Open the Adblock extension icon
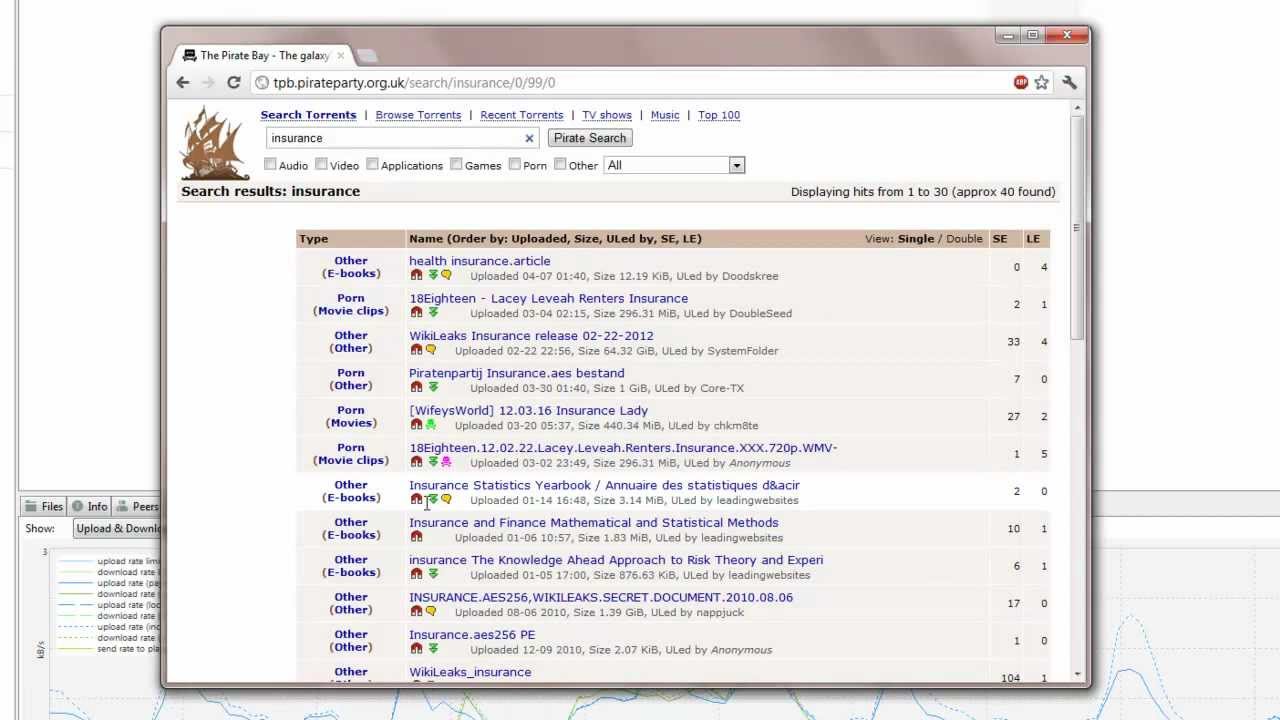Screen dimensions: 1280x720 pyautogui.click(x=1020, y=83)
